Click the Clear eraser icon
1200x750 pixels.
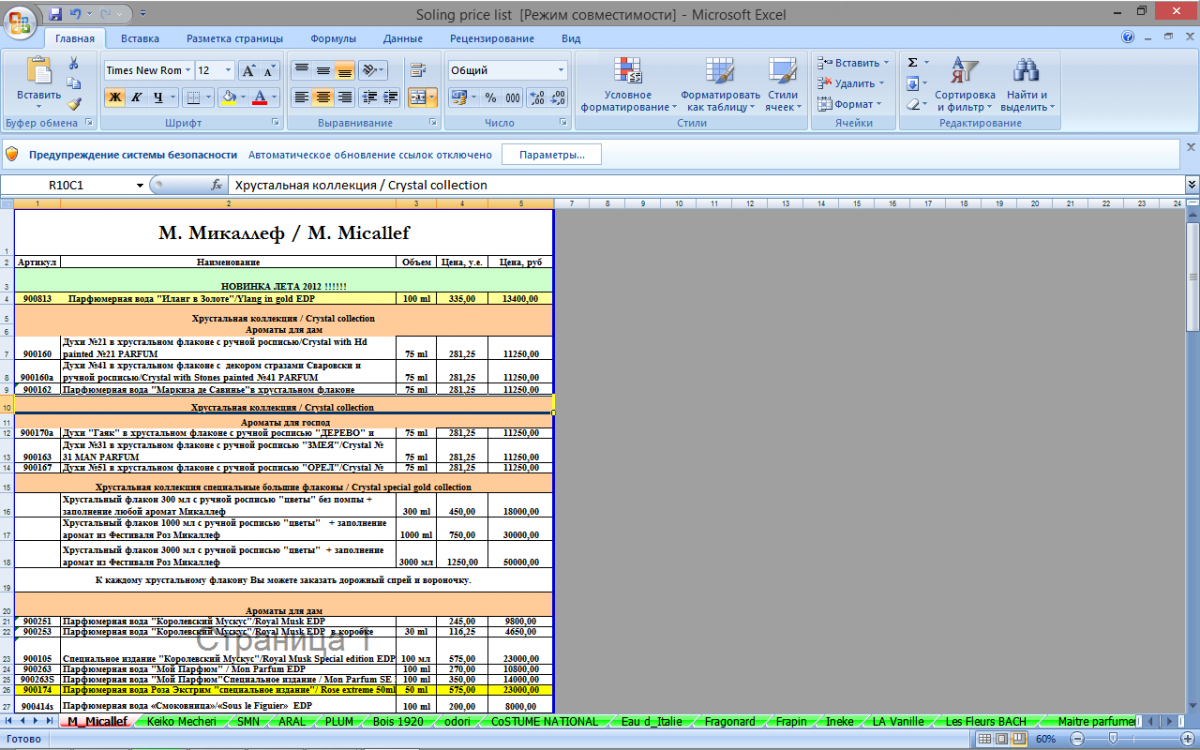912,104
